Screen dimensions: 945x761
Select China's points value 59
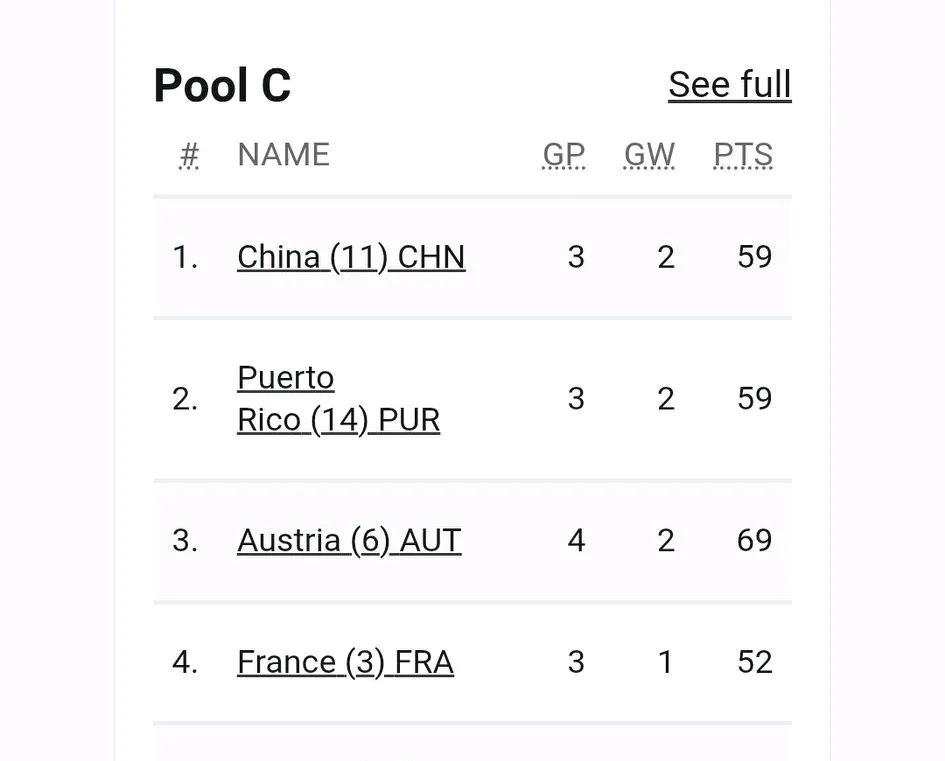point(755,257)
